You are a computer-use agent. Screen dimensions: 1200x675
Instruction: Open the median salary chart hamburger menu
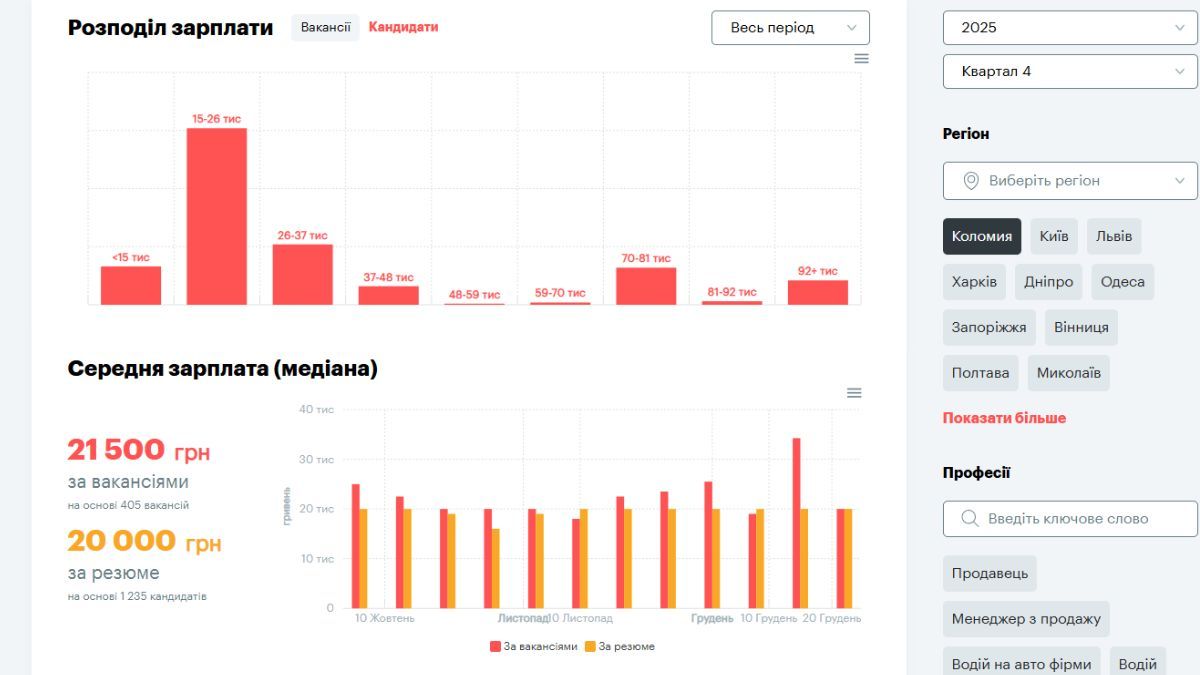[x=854, y=393]
